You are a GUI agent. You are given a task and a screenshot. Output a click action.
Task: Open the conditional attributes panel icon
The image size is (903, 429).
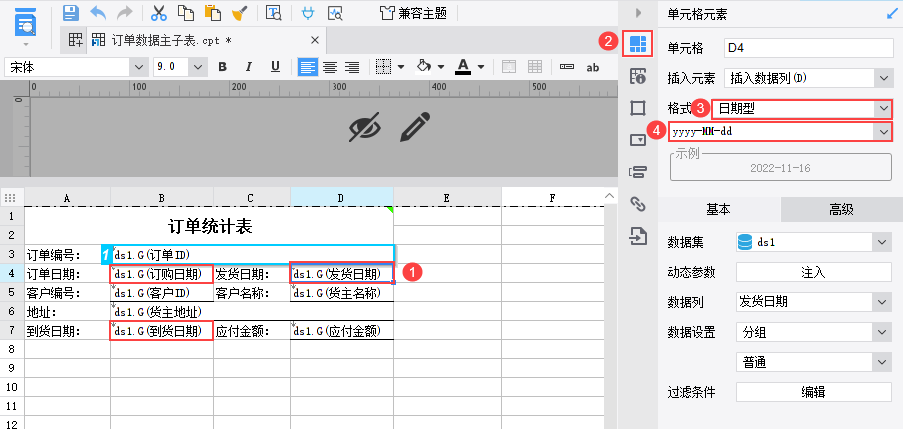click(638, 171)
